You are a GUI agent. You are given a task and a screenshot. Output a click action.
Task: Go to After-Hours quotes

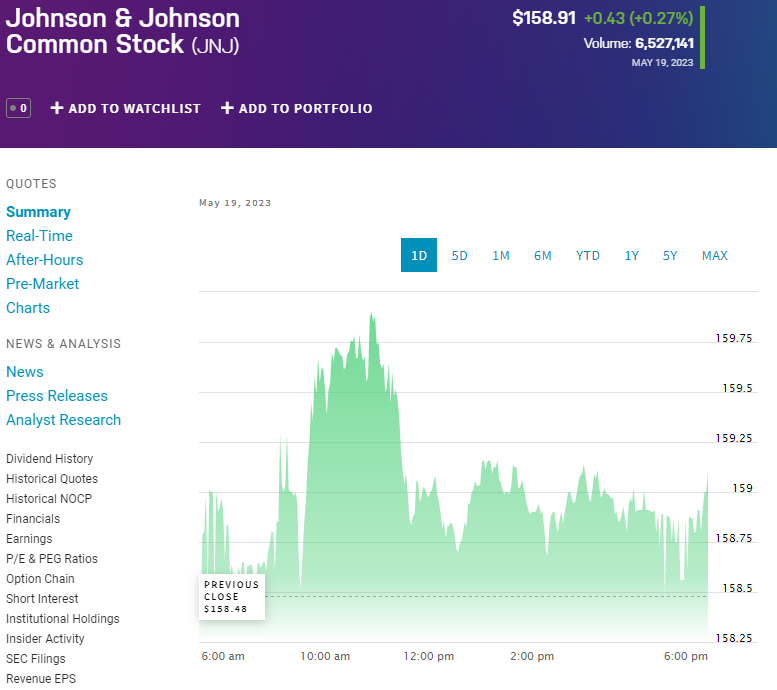(44, 260)
